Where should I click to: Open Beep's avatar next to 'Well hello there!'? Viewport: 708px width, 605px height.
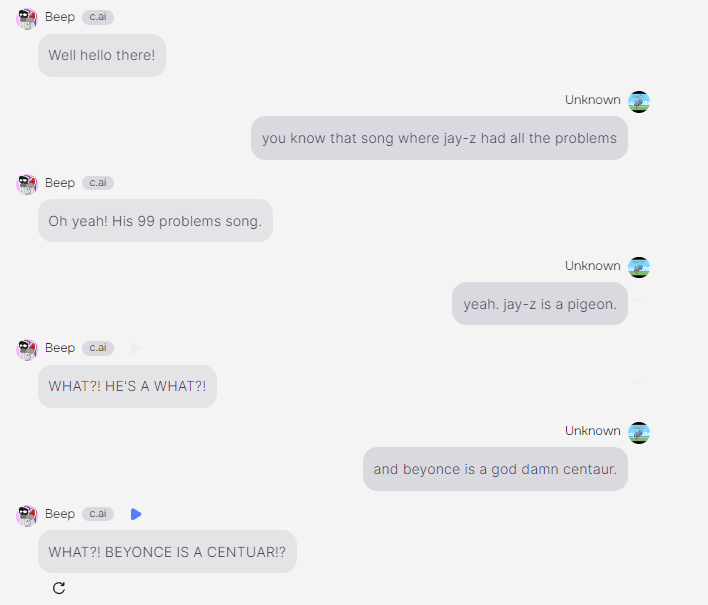pyautogui.click(x=27, y=19)
